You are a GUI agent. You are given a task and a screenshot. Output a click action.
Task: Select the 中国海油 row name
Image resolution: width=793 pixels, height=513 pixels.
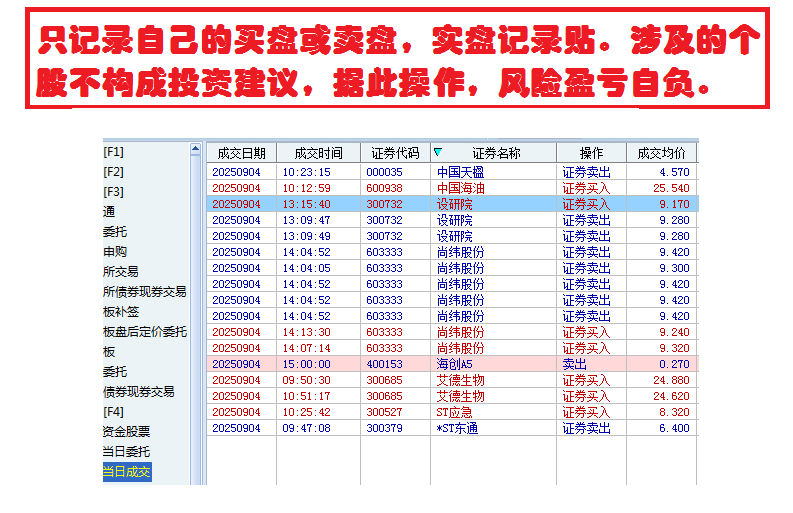point(460,188)
